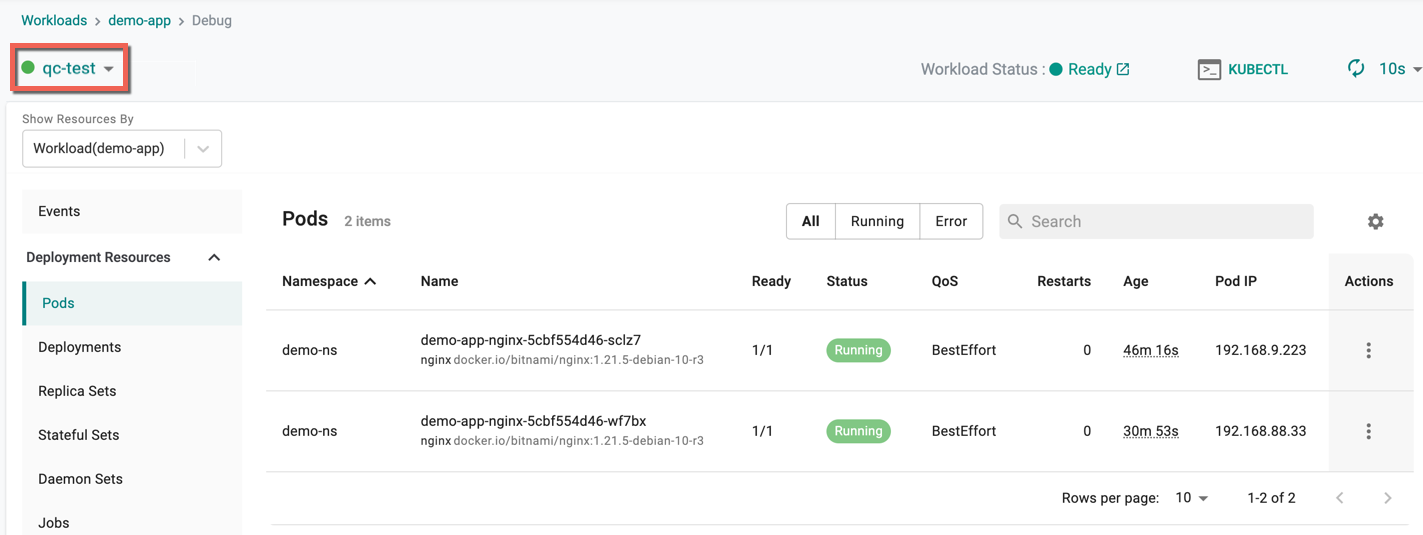Open the Workload(demo-app) resources dropdown
The width and height of the screenshot is (1423, 535).
[122, 149]
